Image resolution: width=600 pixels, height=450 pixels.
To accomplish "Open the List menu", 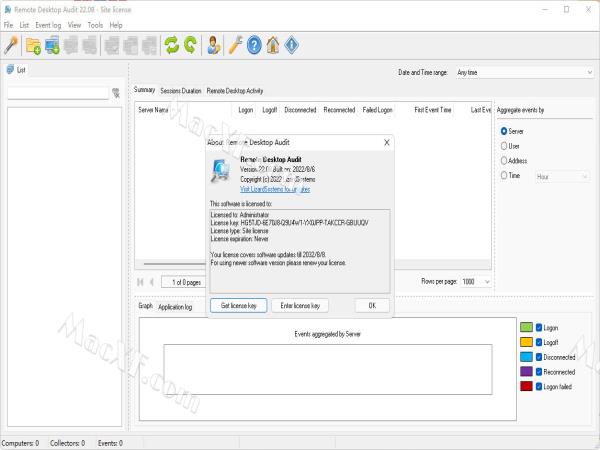I will (x=24, y=25).
